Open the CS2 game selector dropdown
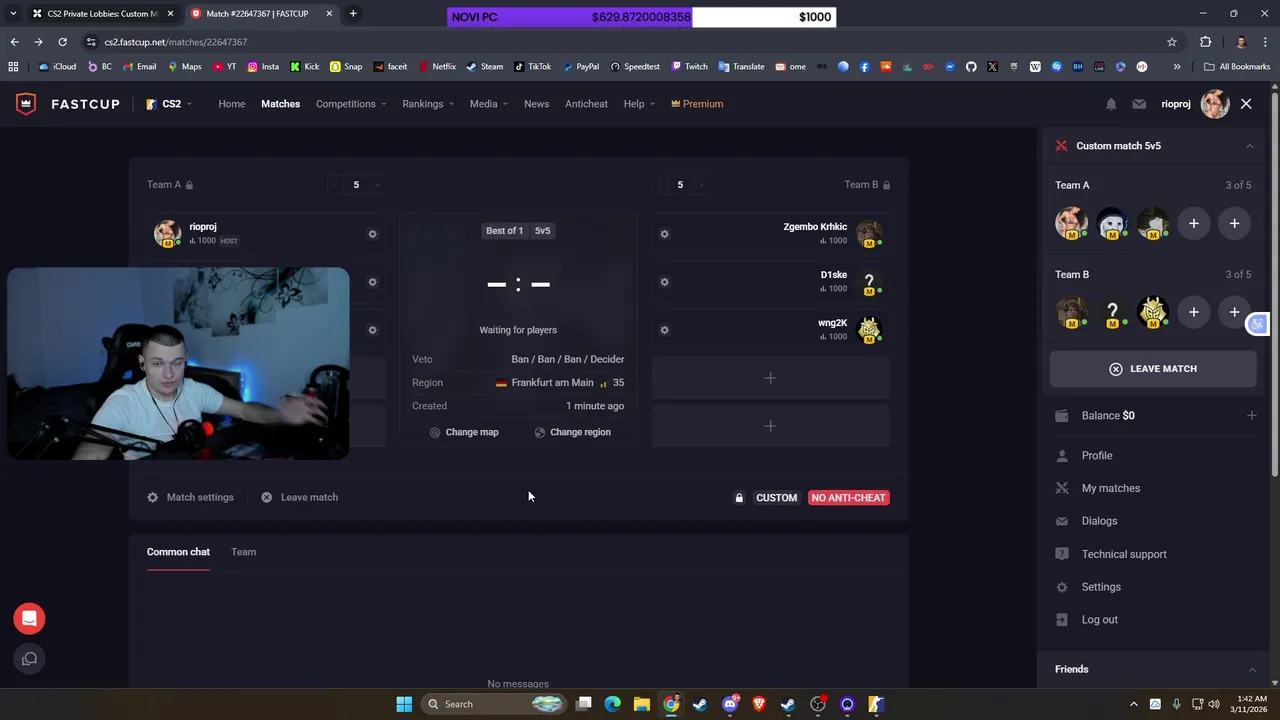This screenshot has width=1280, height=720. point(168,104)
